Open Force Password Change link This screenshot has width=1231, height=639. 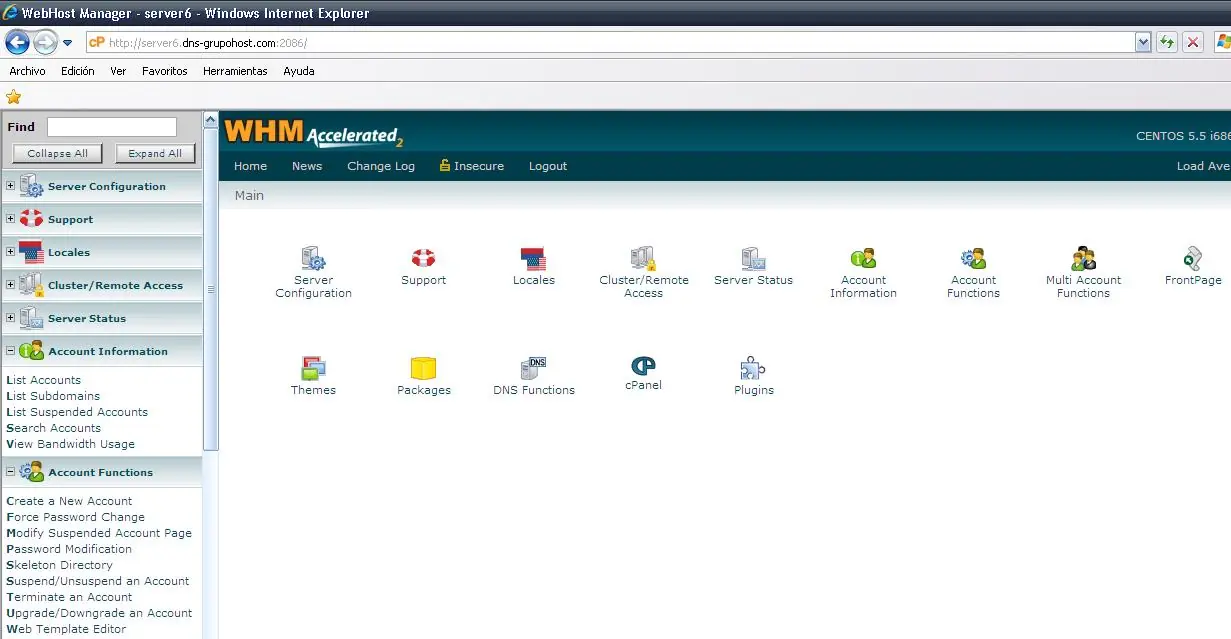75,517
